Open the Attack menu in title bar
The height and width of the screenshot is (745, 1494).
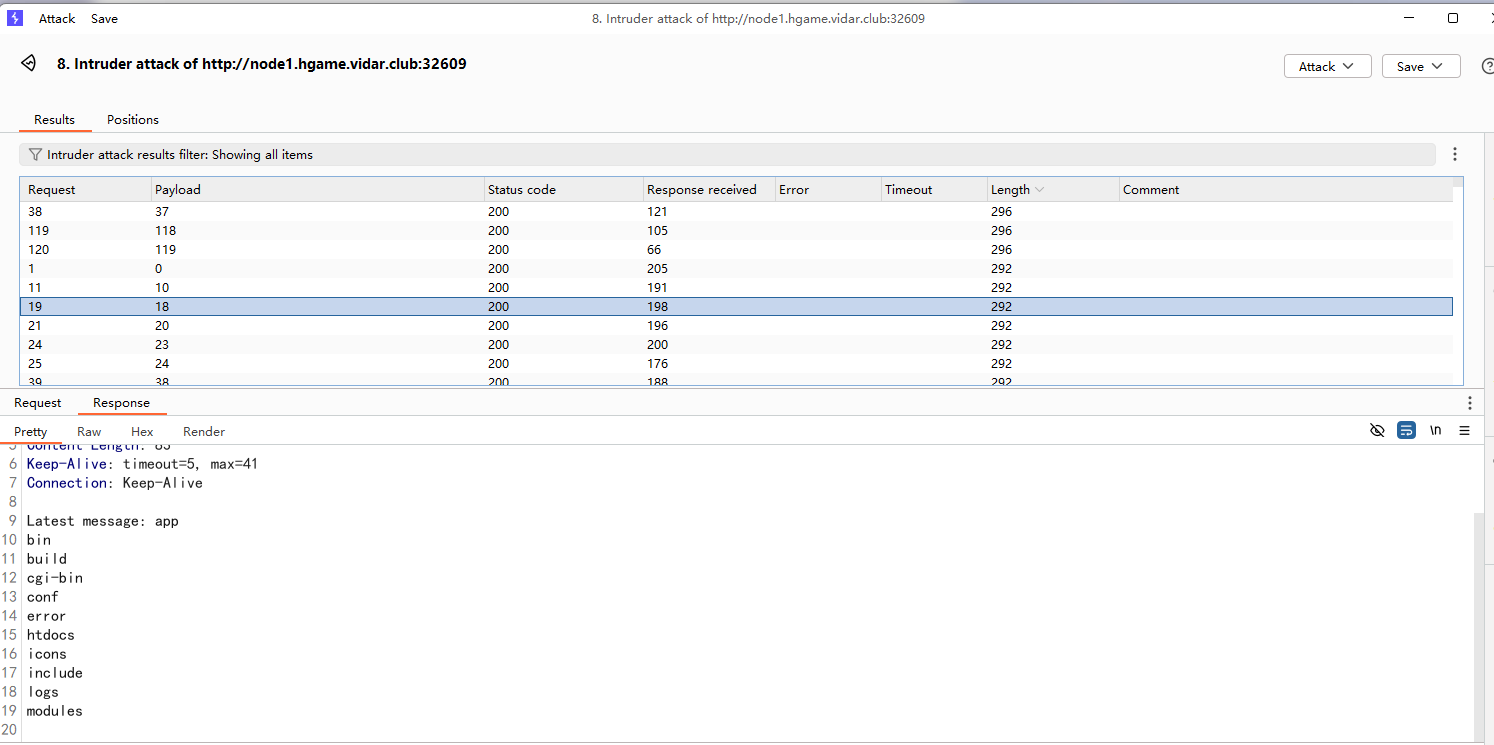57,18
